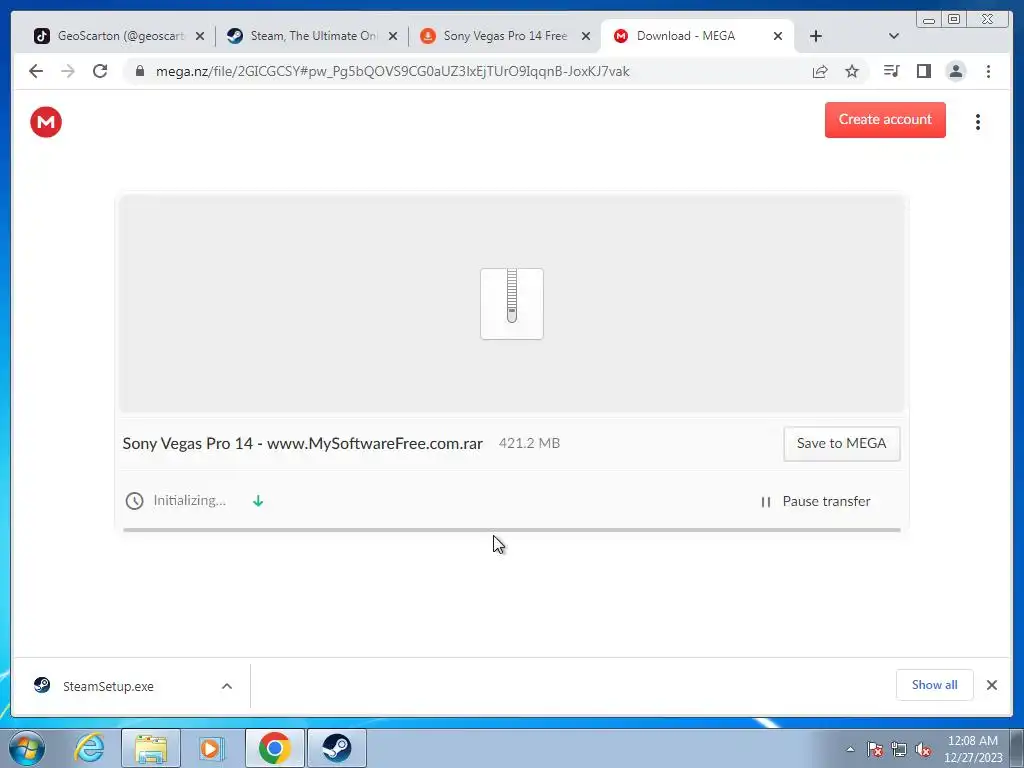
Task: Click the clock icon beside Initializing
Action: tap(135, 501)
